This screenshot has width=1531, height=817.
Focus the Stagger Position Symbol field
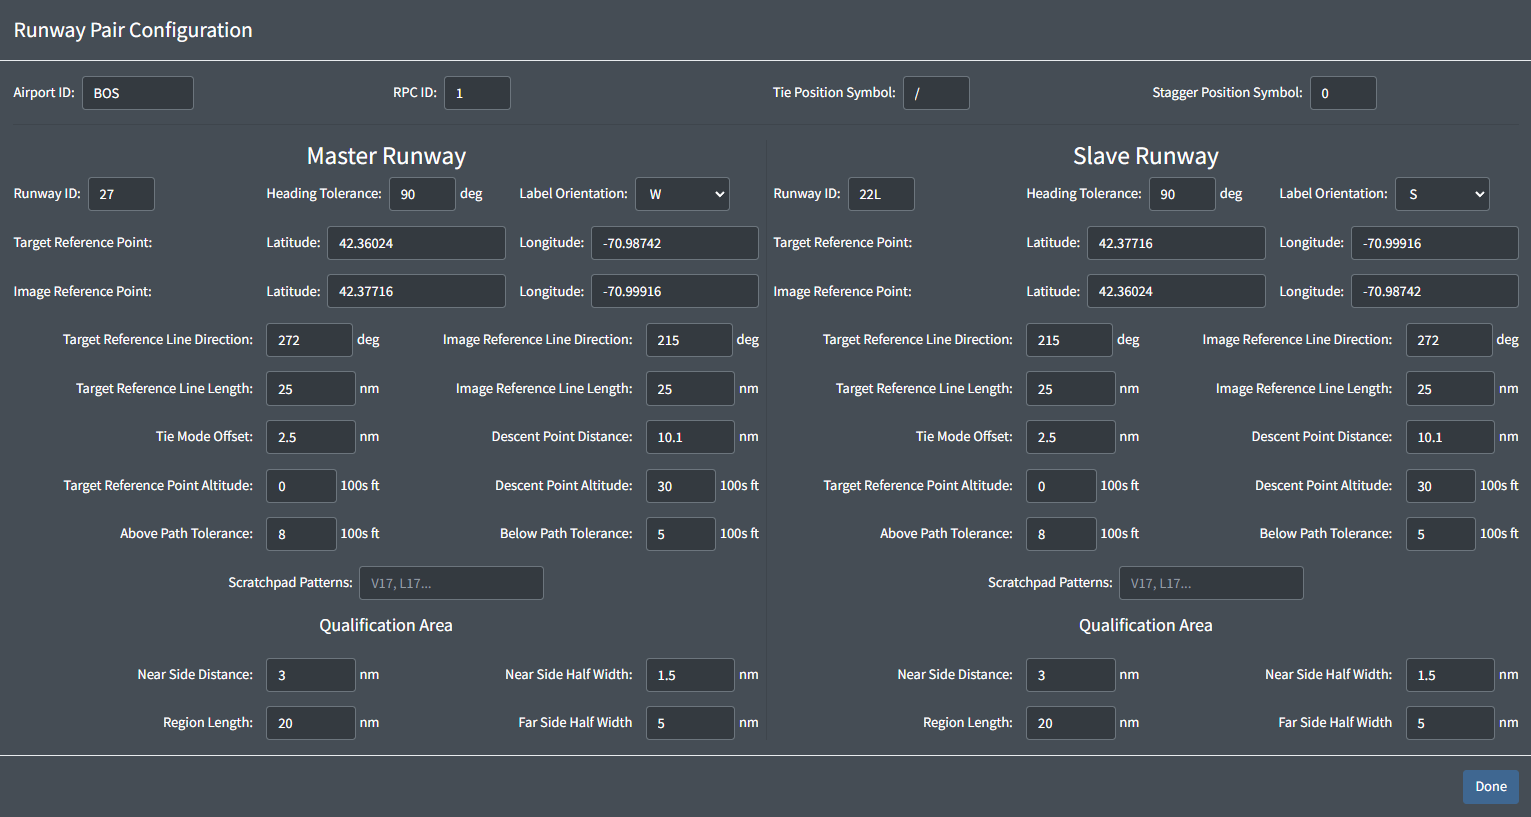click(1343, 93)
